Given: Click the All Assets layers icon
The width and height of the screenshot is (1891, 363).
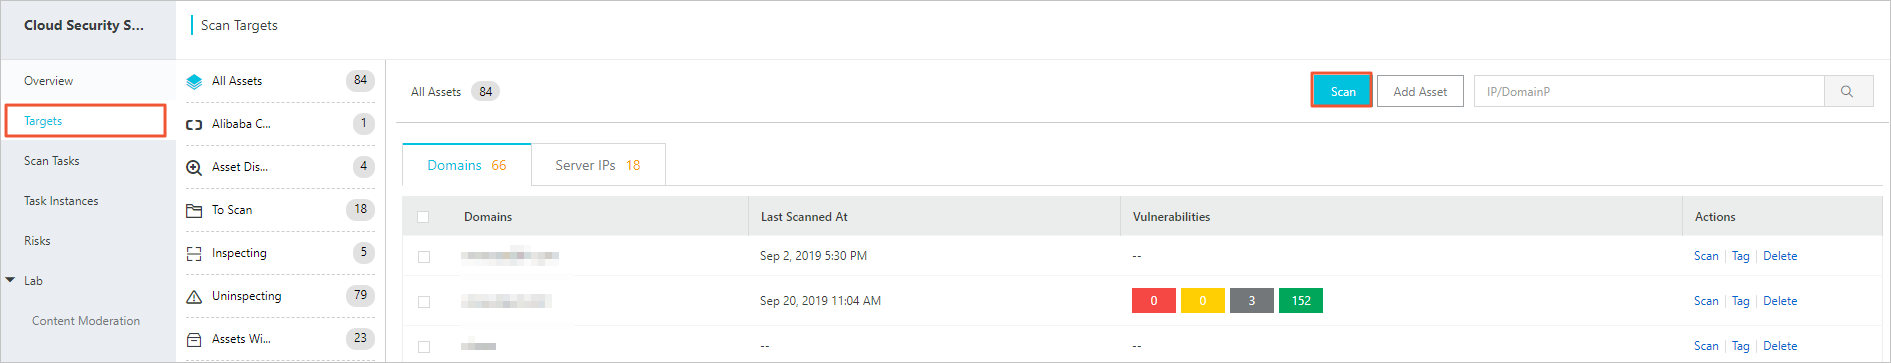Looking at the screenshot, I should (x=194, y=82).
